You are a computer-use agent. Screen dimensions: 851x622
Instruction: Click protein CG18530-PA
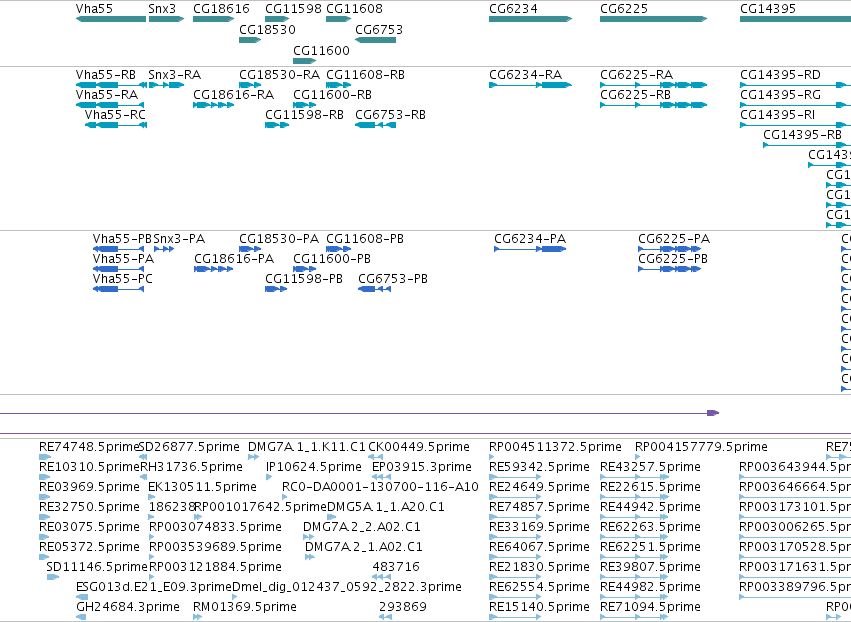(279, 239)
